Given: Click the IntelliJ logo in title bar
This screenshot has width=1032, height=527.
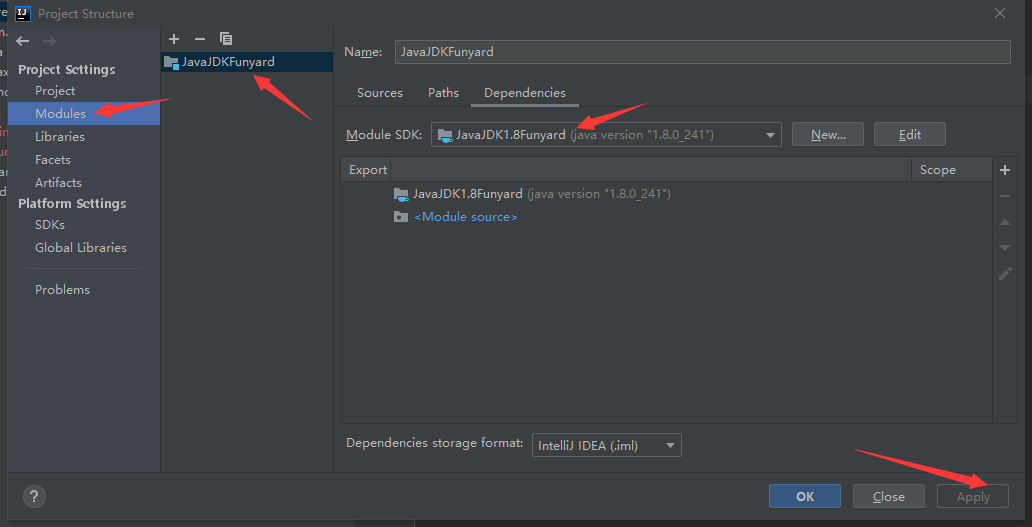Looking at the screenshot, I should click(23, 13).
